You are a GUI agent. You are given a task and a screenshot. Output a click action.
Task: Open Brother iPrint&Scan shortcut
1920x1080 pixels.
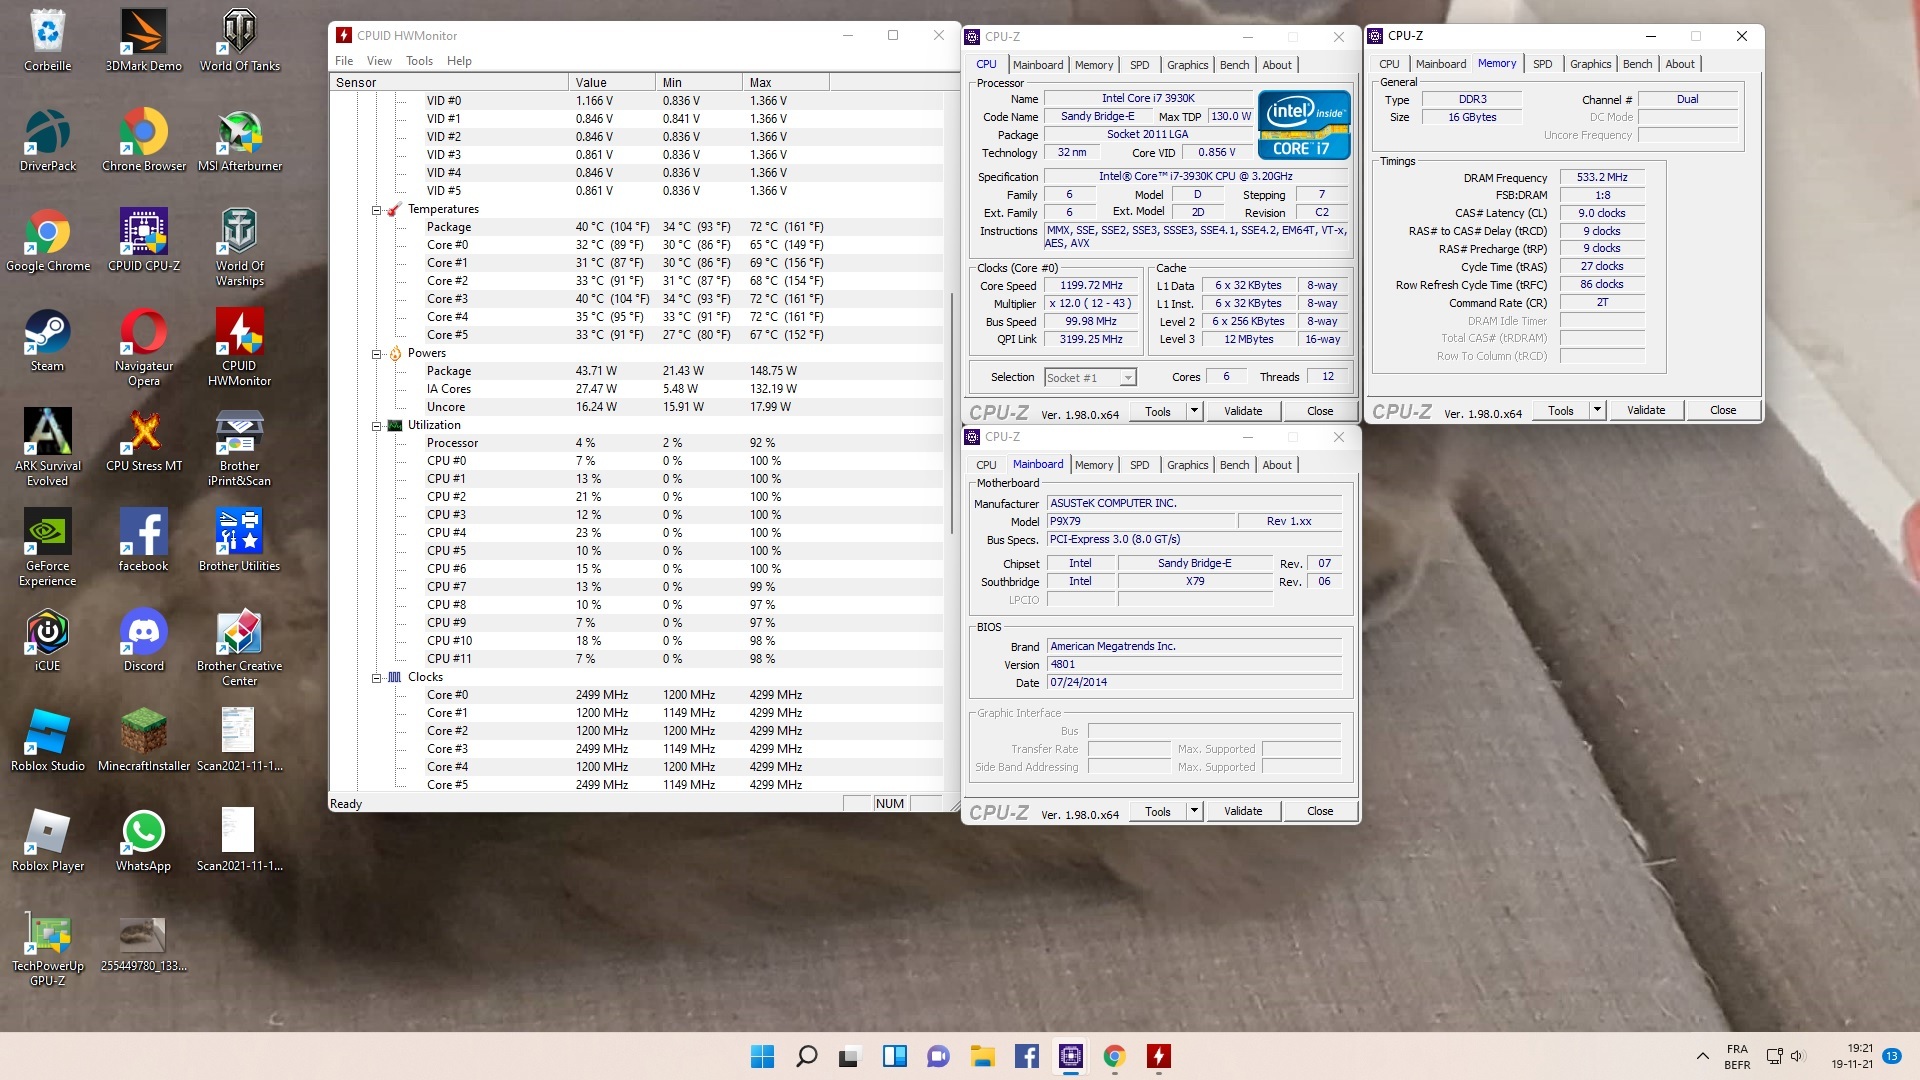tap(240, 447)
